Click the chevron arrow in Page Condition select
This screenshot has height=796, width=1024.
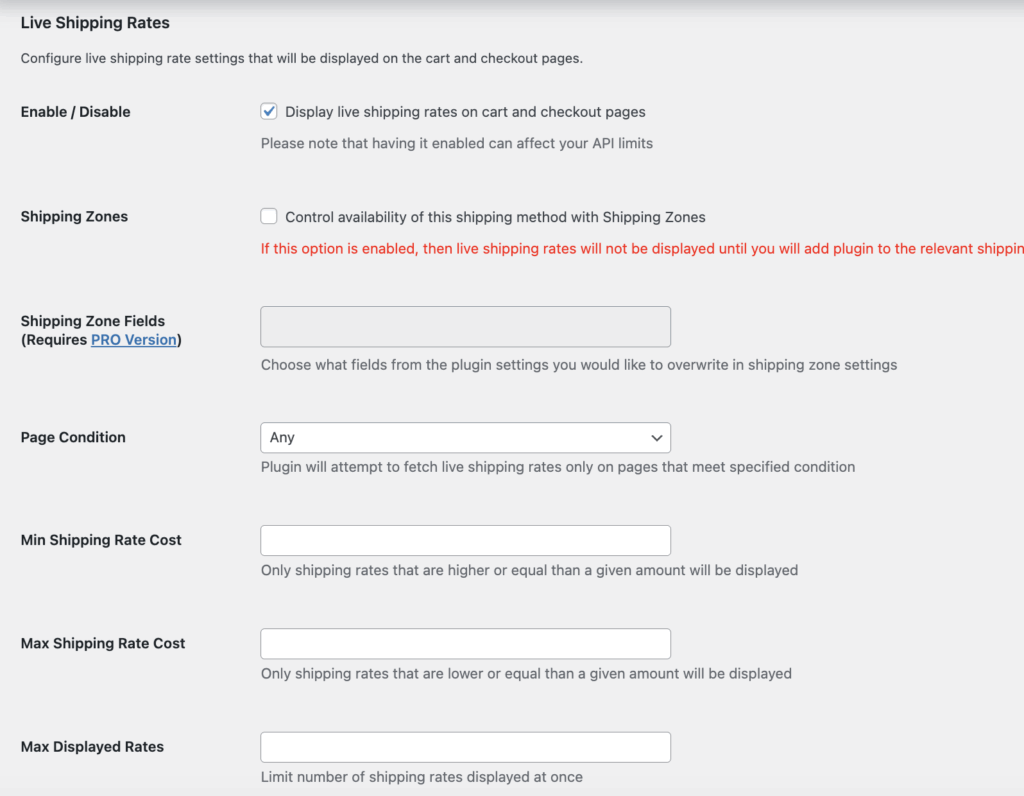(656, 438)
